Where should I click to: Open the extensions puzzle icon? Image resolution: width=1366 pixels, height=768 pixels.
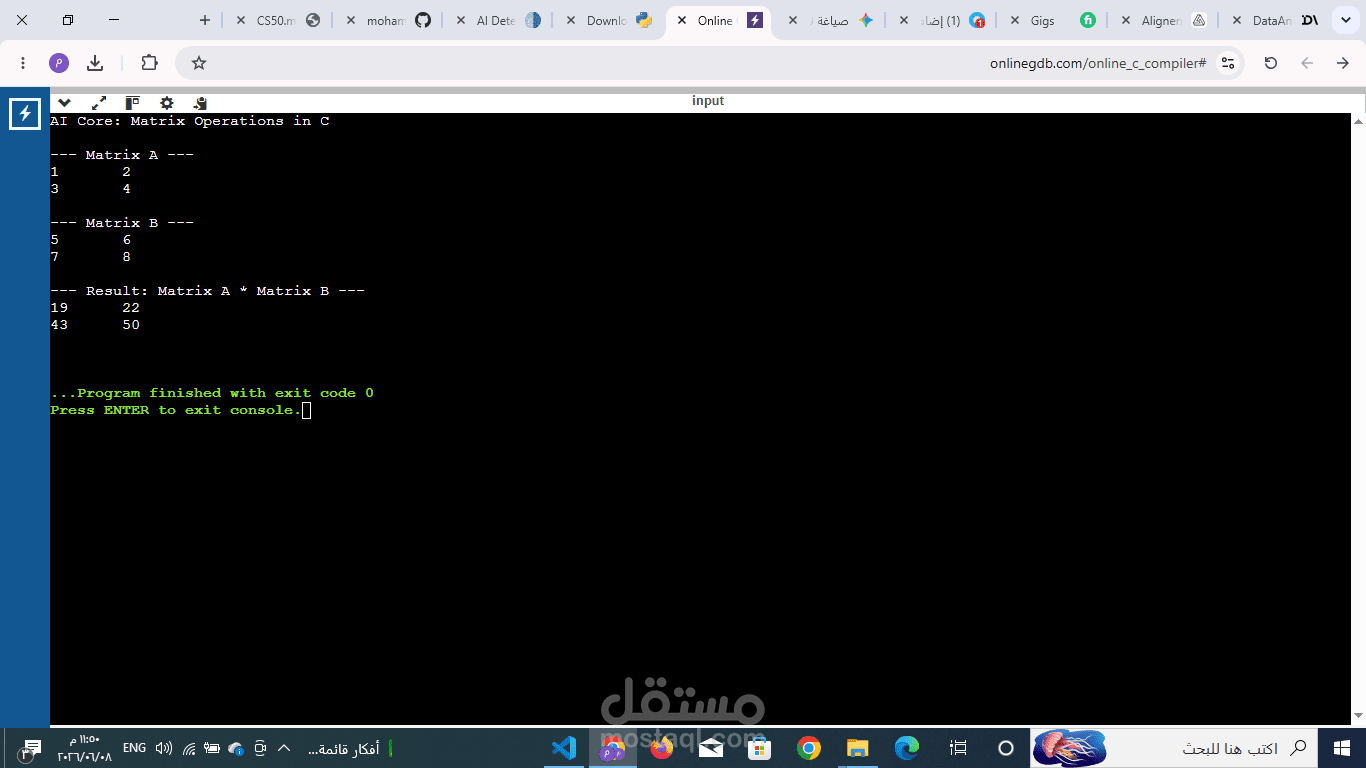[x=149, y=63]
